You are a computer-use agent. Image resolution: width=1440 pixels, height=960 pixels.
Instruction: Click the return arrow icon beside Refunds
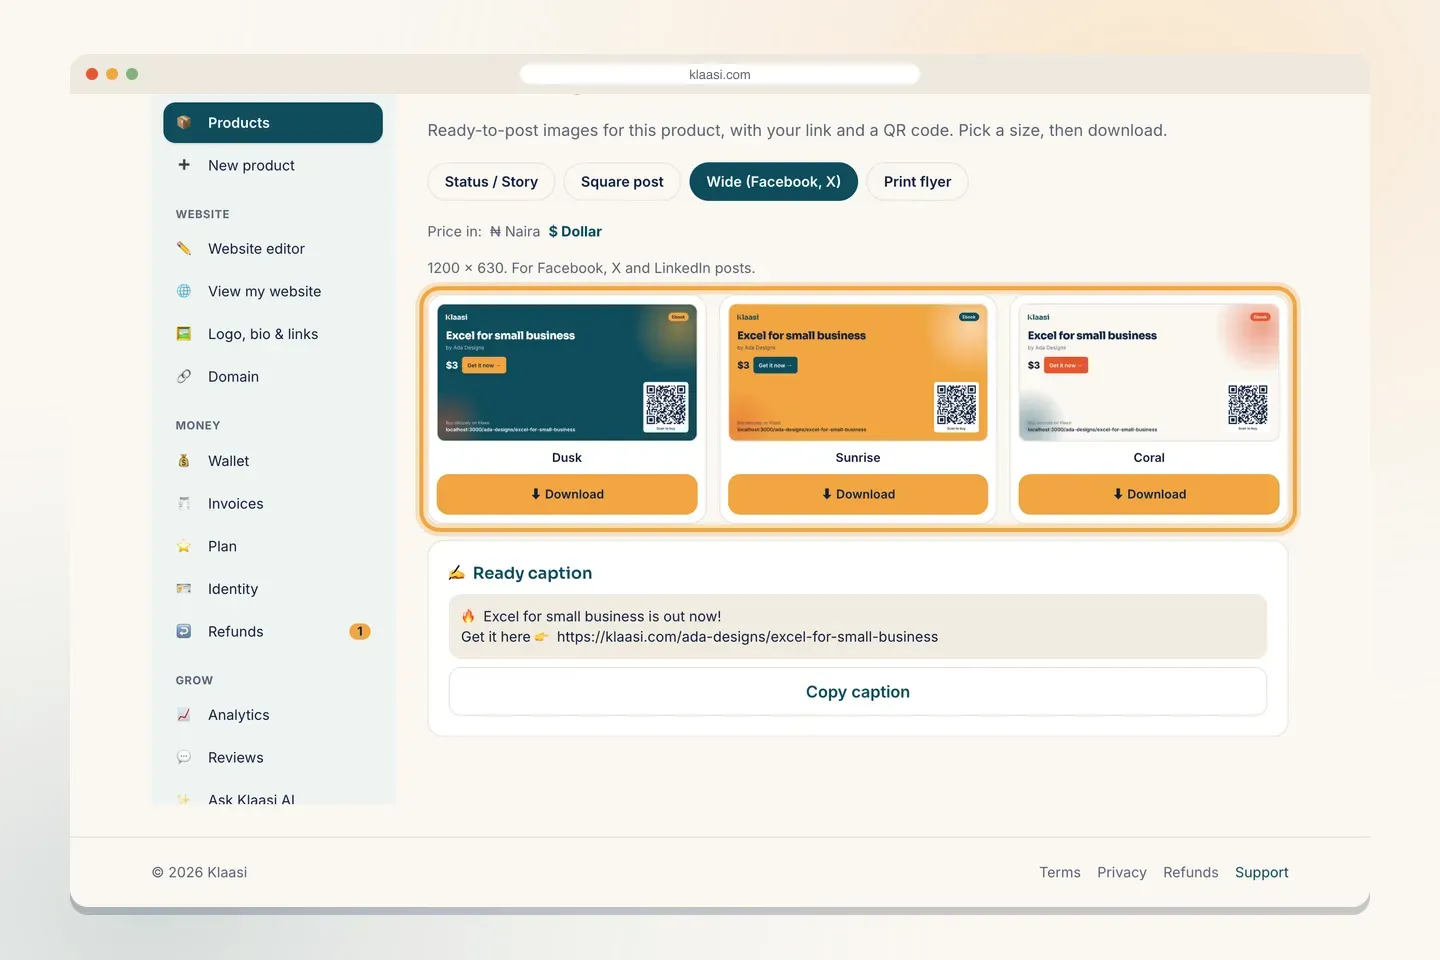[184, 631]
